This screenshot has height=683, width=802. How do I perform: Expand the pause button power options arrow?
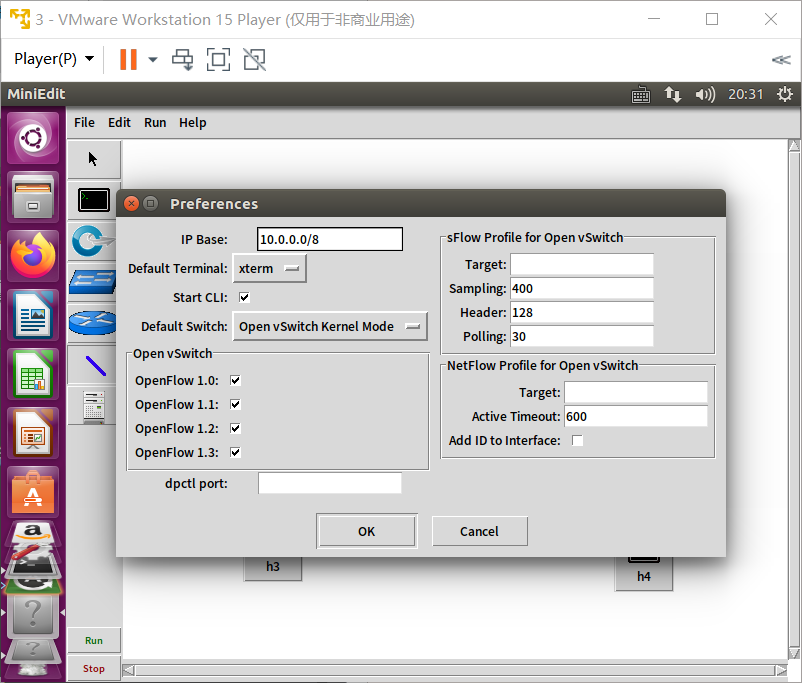point(152,59)
